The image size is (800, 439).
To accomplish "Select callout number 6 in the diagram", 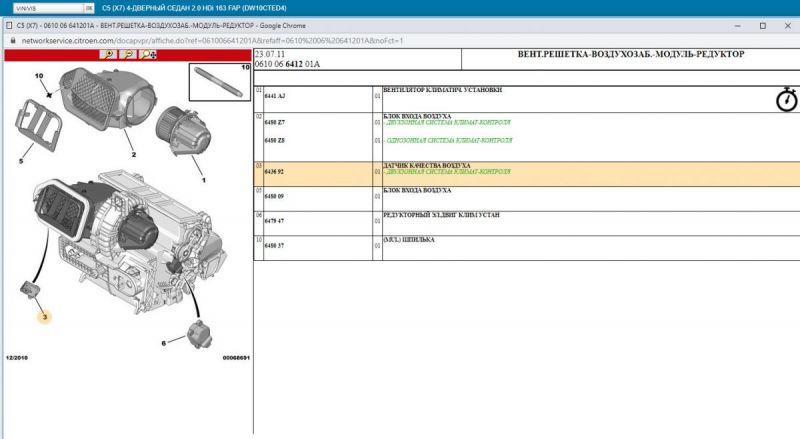I will tap(165, 343).
